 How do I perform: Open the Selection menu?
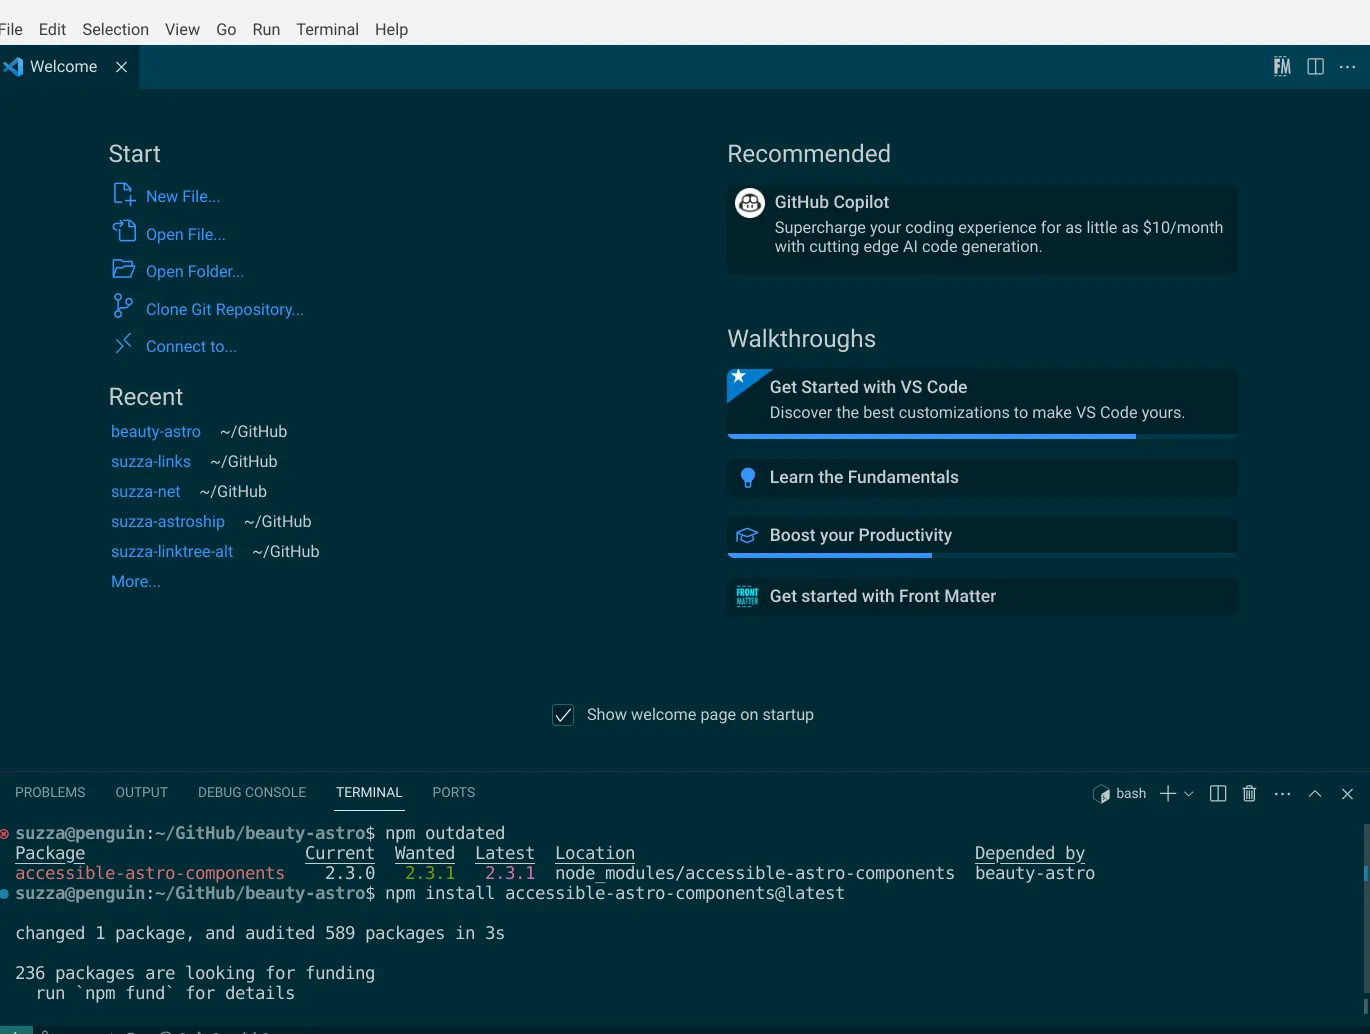pos(115,29)
